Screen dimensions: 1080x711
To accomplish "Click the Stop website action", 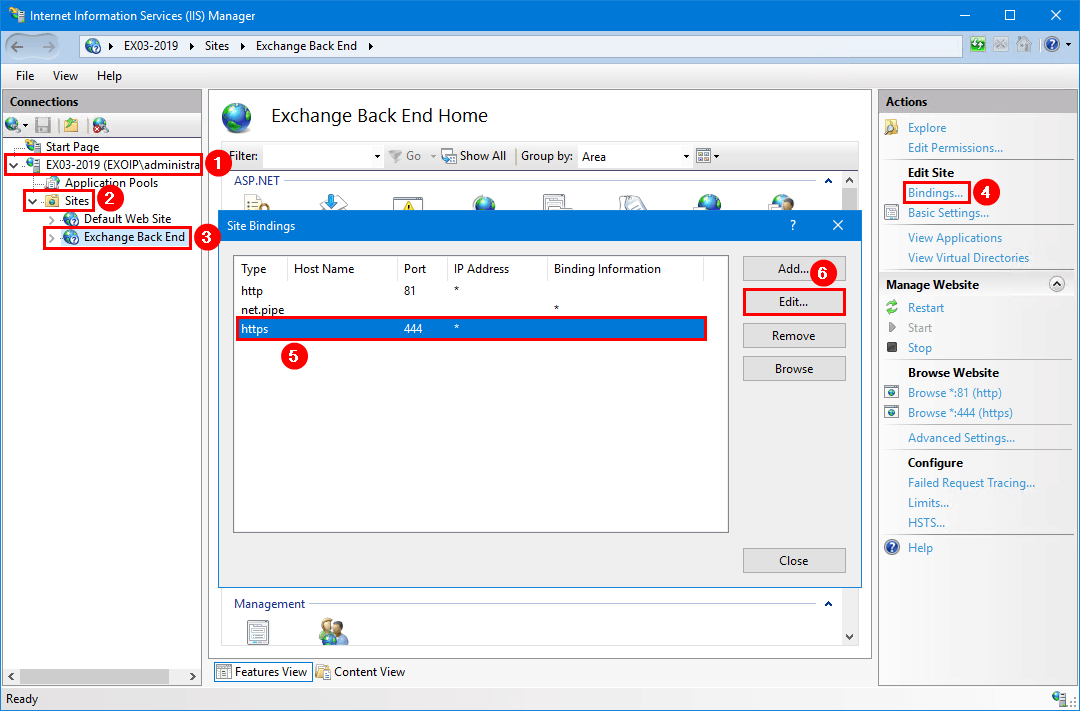I will click(920, 347).
